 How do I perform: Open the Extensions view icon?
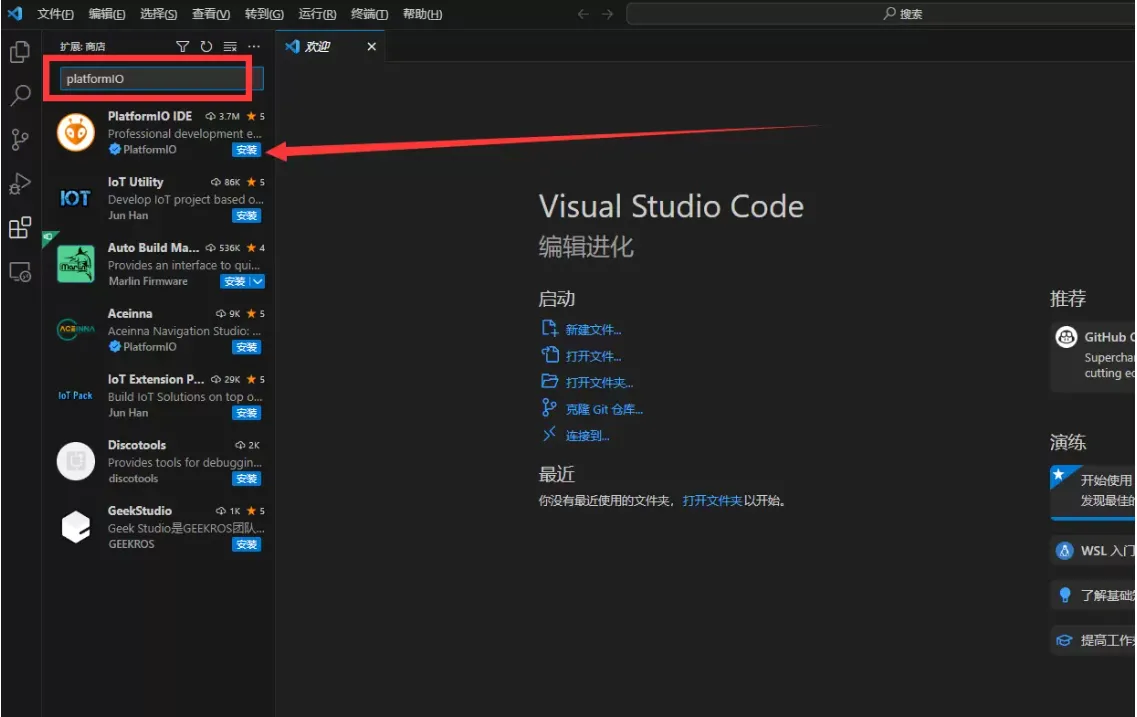[20, 228]
